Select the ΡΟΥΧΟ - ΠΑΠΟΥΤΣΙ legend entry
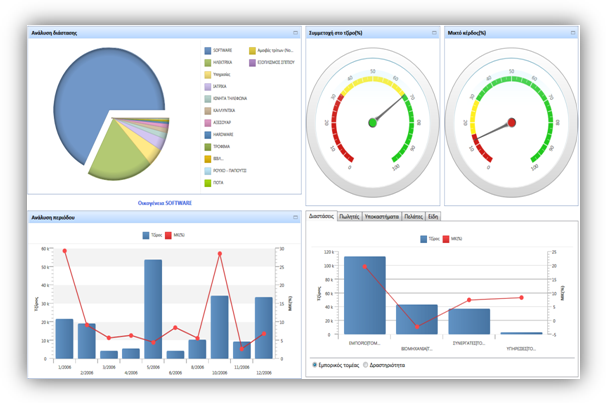Image resolution: width=606 pixels, height=403 pixels. click(225, 170)
